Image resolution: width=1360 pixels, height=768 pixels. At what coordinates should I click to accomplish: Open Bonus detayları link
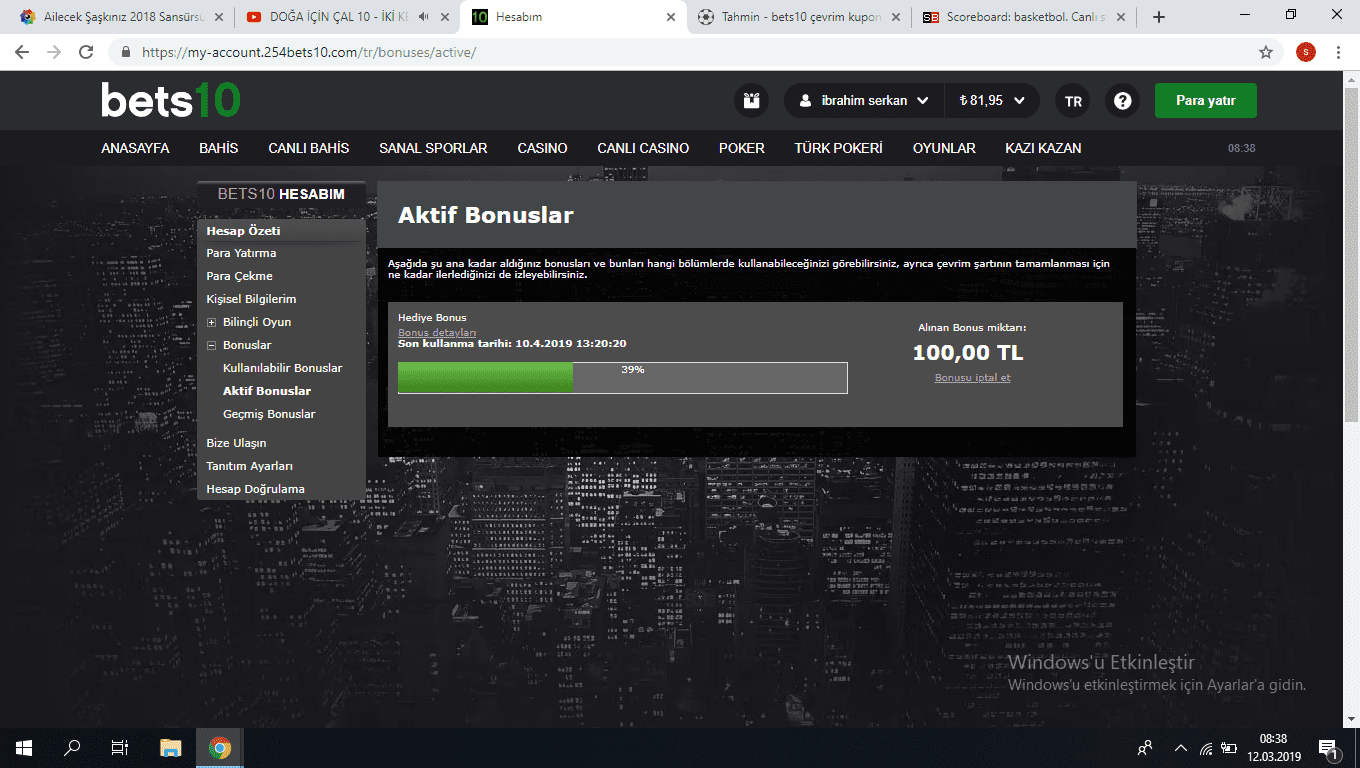tap(437, 332)
